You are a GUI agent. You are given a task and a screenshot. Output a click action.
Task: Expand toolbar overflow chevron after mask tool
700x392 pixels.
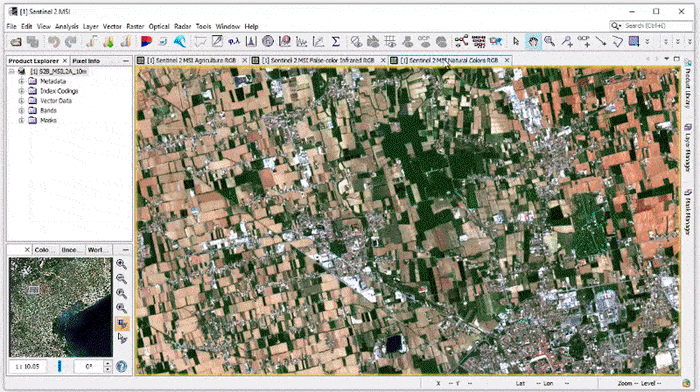[647, 42]
